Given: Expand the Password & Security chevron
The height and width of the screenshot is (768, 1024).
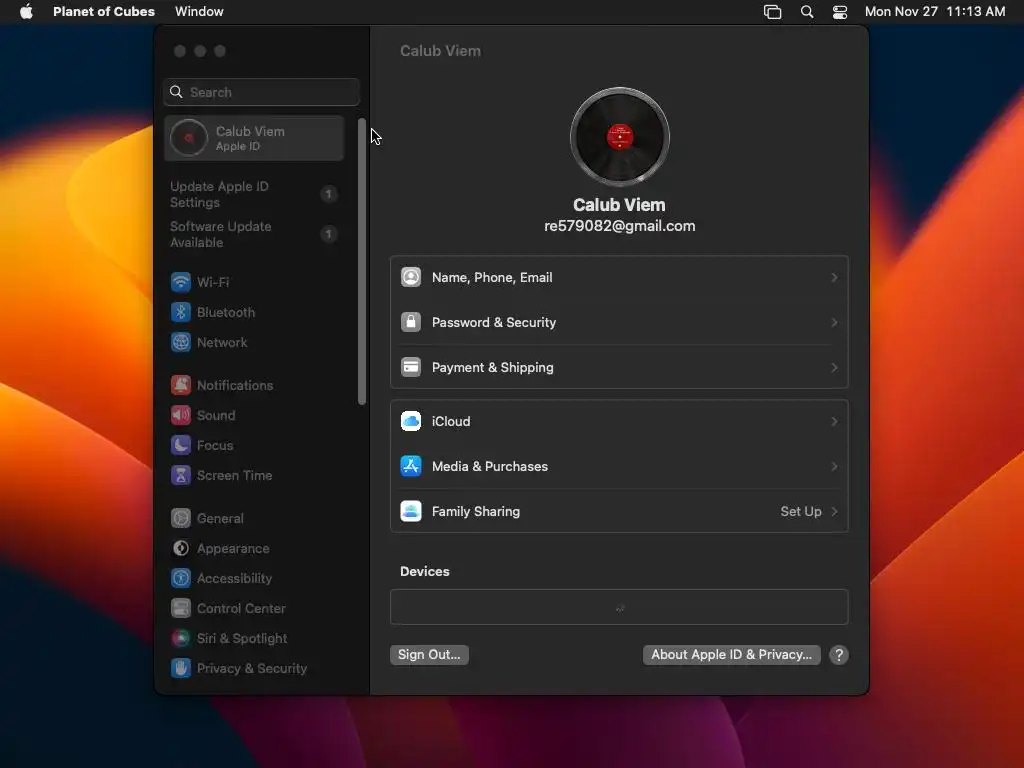Looking at the screenshot, I should tap(834, 323).
